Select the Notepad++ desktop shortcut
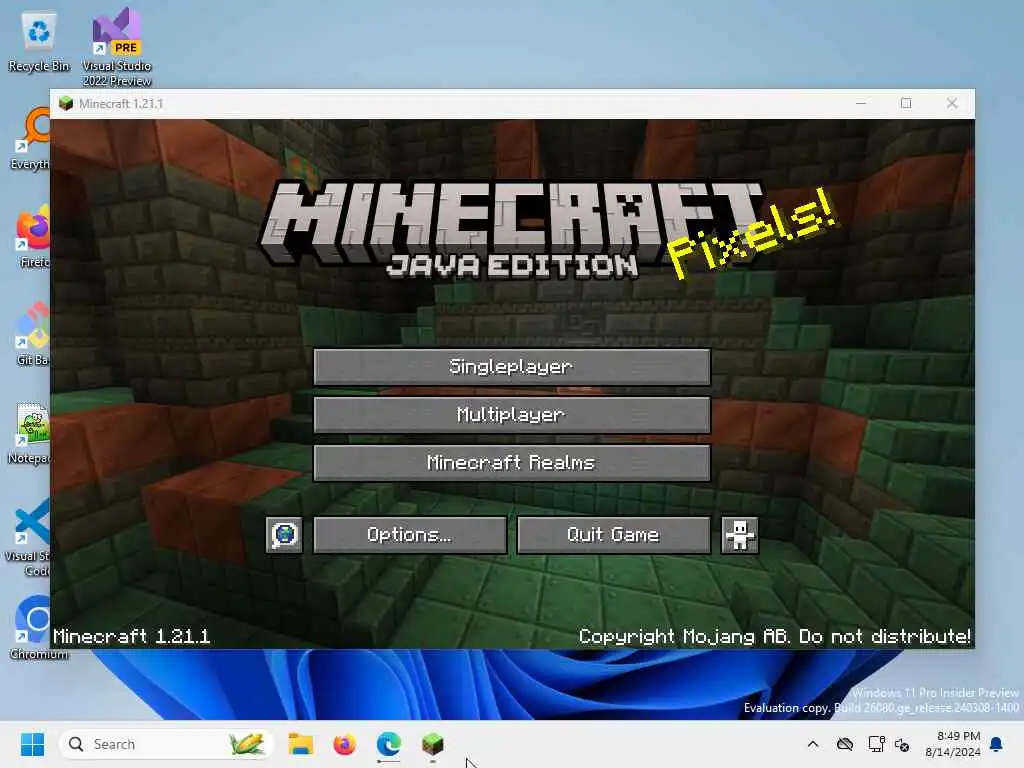The height and width of the screenshot is (768, 1024). pyautogui.click(x=30, y=432)
